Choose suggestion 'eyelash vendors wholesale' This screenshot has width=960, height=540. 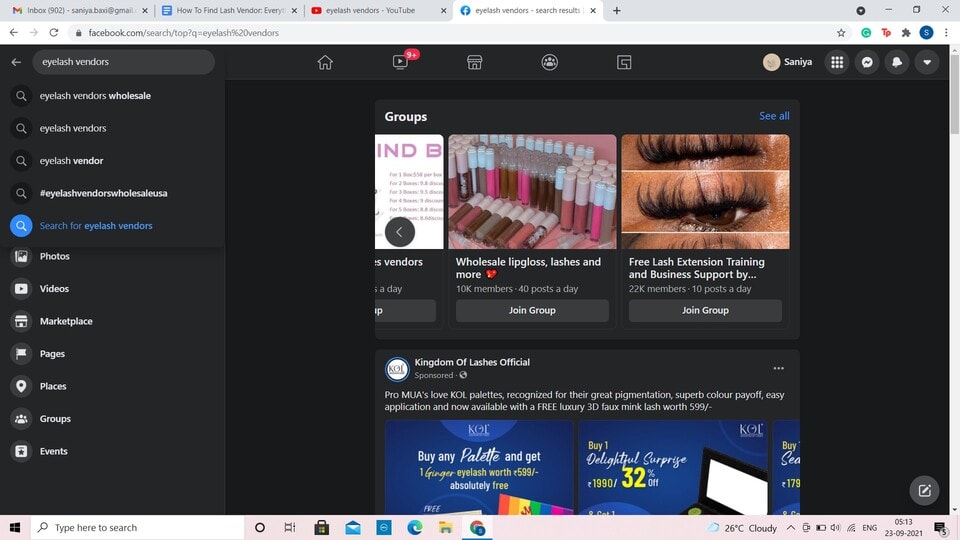(113, 96)
